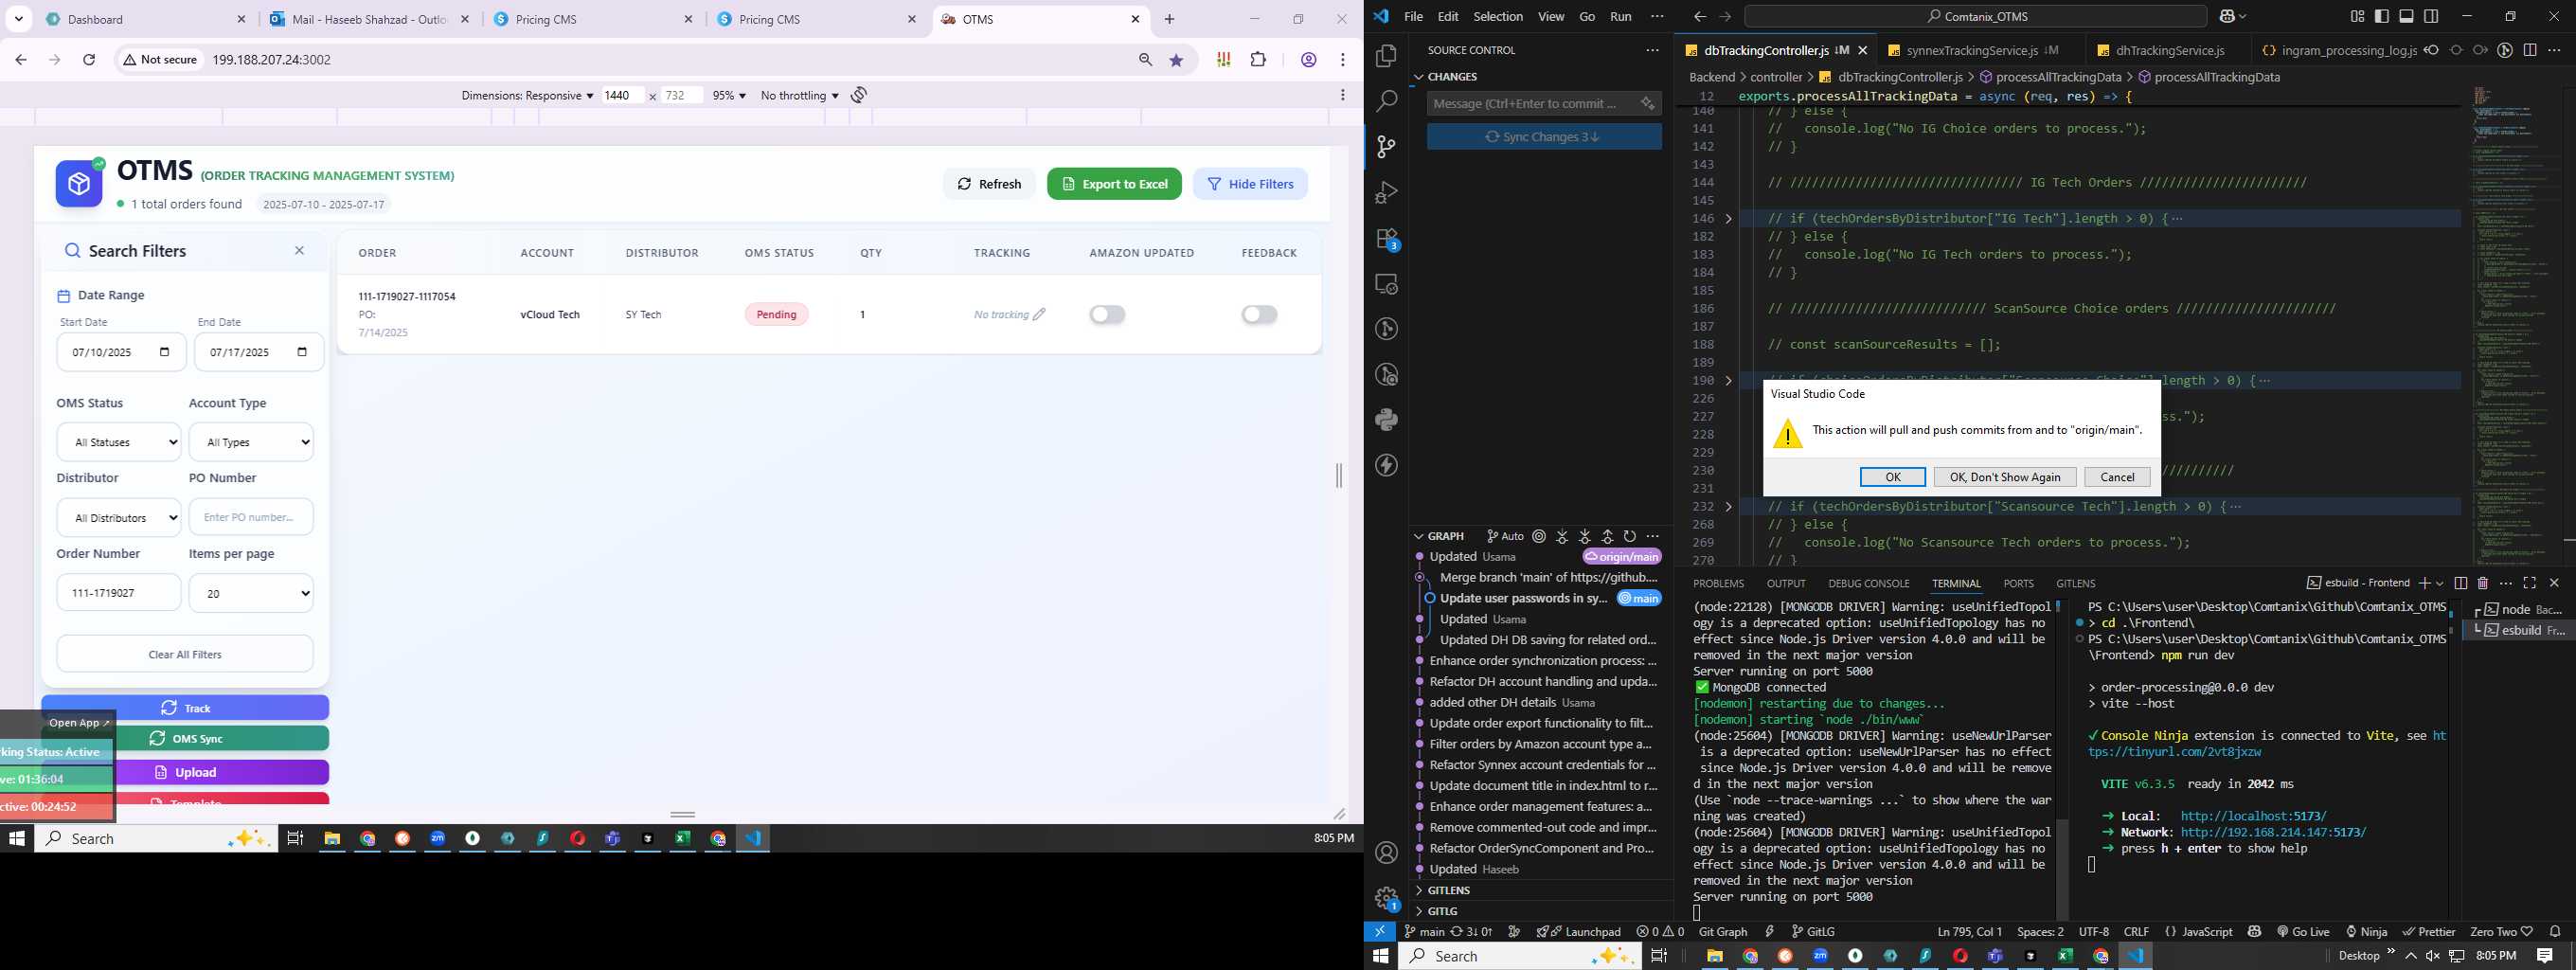Screen dimensions: 2576x970
Task: Click OK, Don't Show Again in dialog
Action: 2004,477
